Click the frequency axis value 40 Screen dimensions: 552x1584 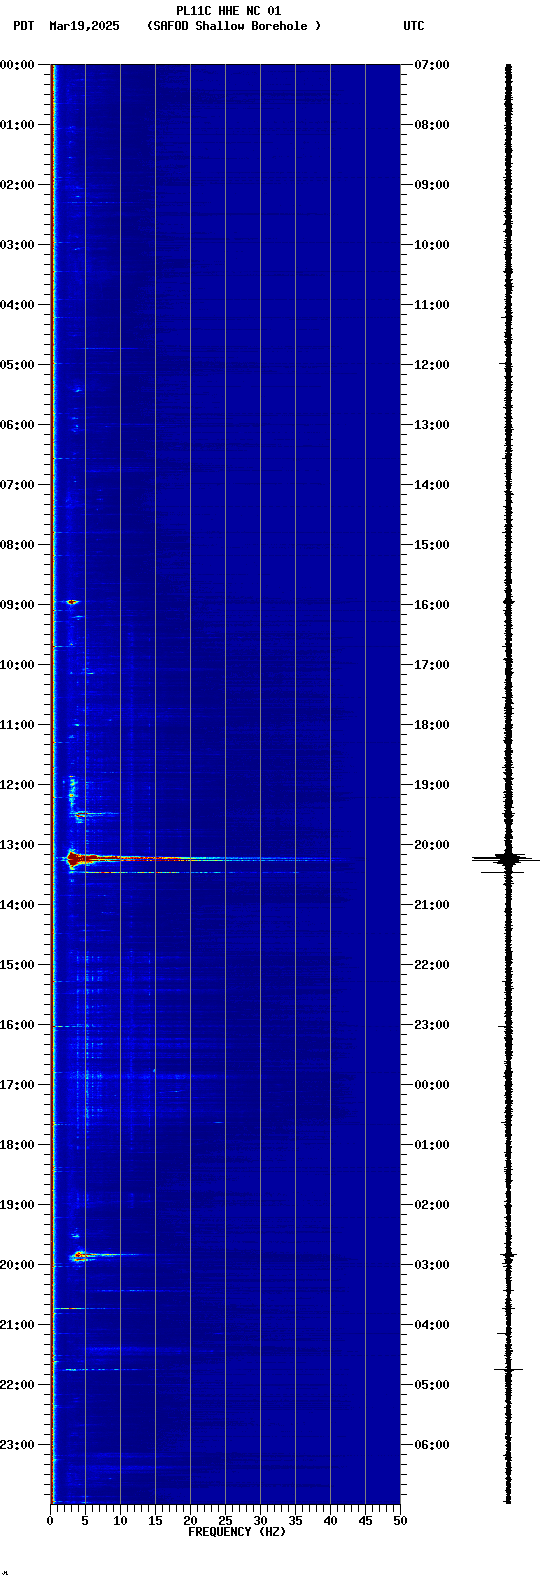click(330, 1521)
